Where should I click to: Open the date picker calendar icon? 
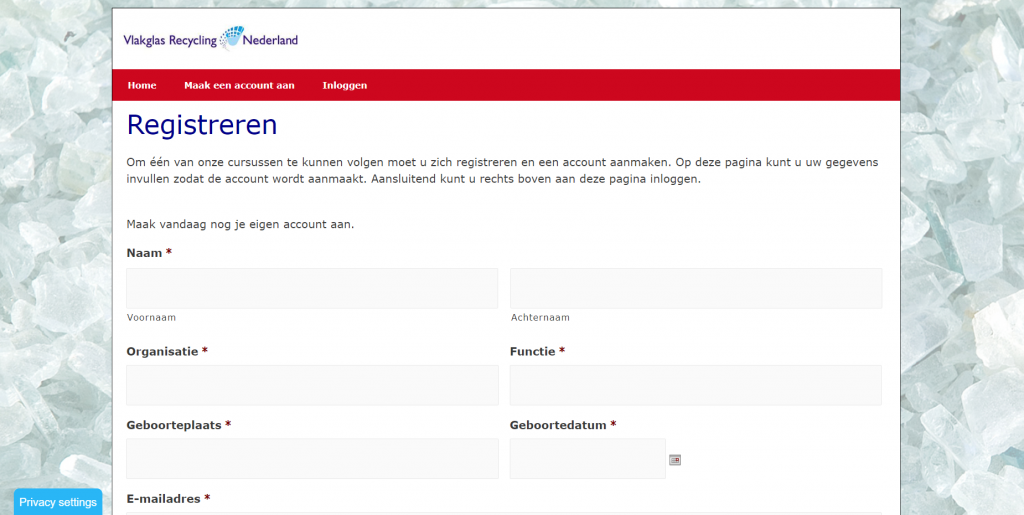point(675,460)
